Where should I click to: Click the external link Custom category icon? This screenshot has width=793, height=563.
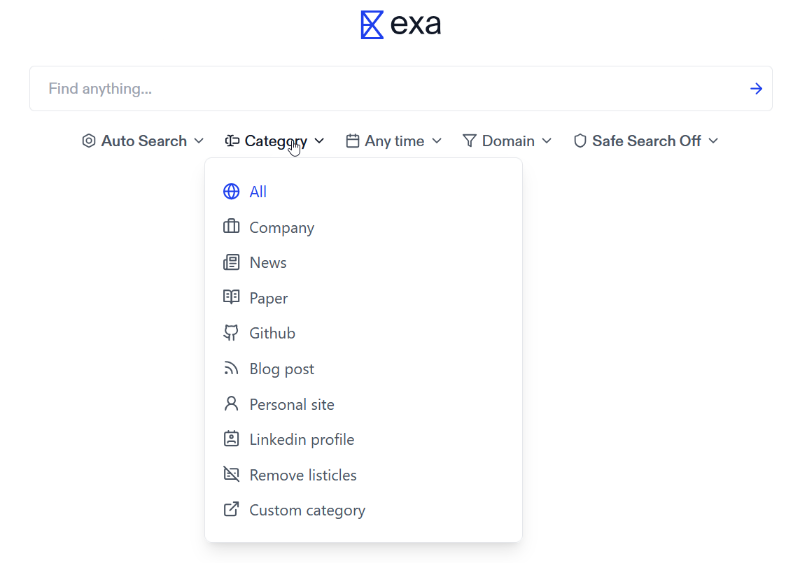231,510
